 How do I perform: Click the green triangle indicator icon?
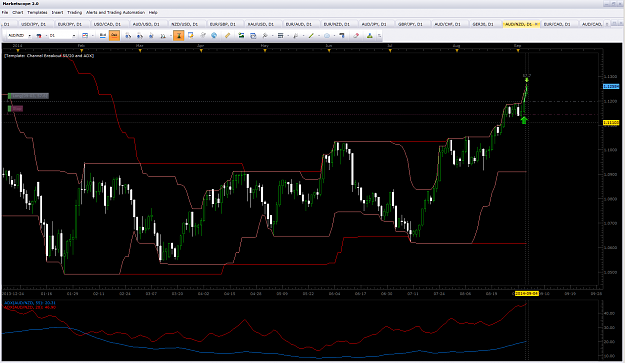[369, 35]
